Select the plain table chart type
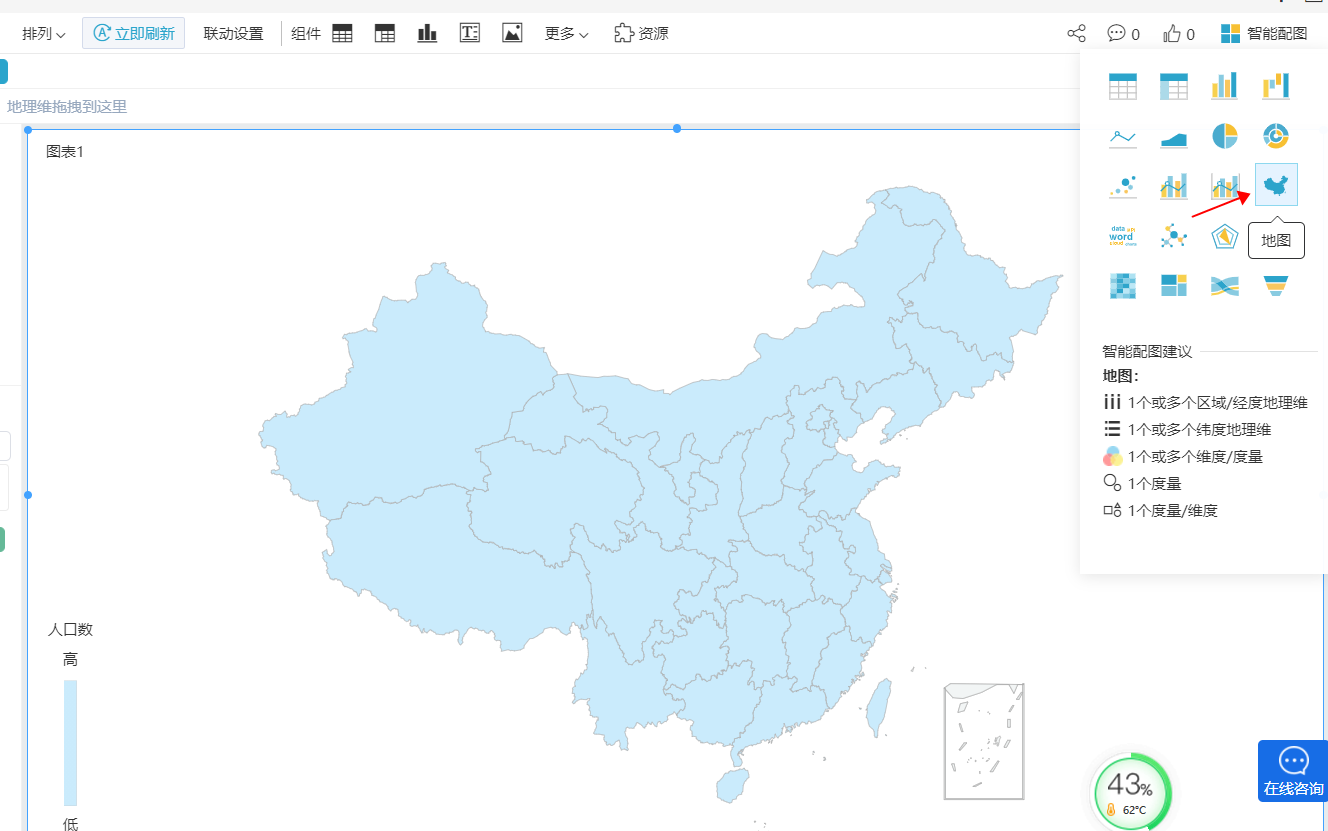Screen dimensions: 1328x831 (1122, 87)
